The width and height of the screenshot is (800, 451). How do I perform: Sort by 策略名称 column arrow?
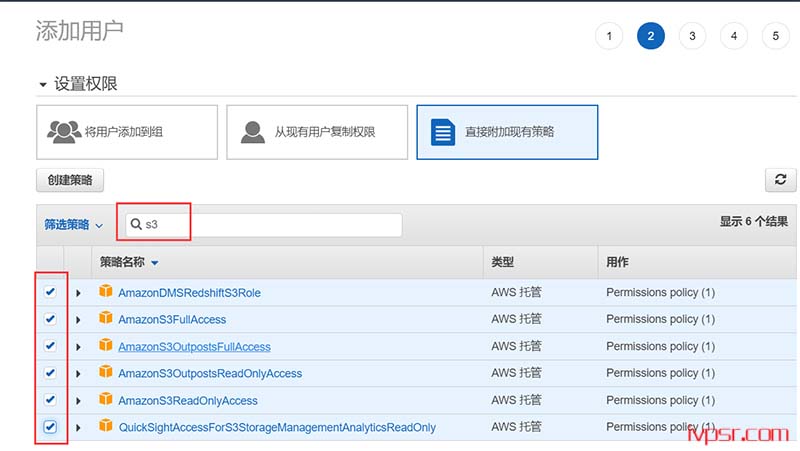coord(155,263)
